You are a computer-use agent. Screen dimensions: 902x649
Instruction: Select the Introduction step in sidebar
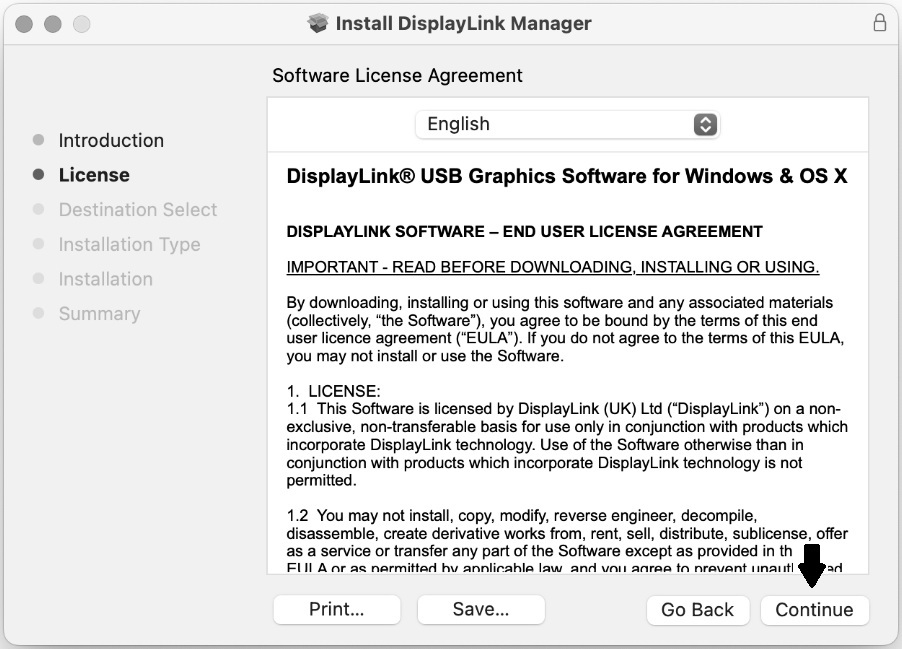click(111, 140)
